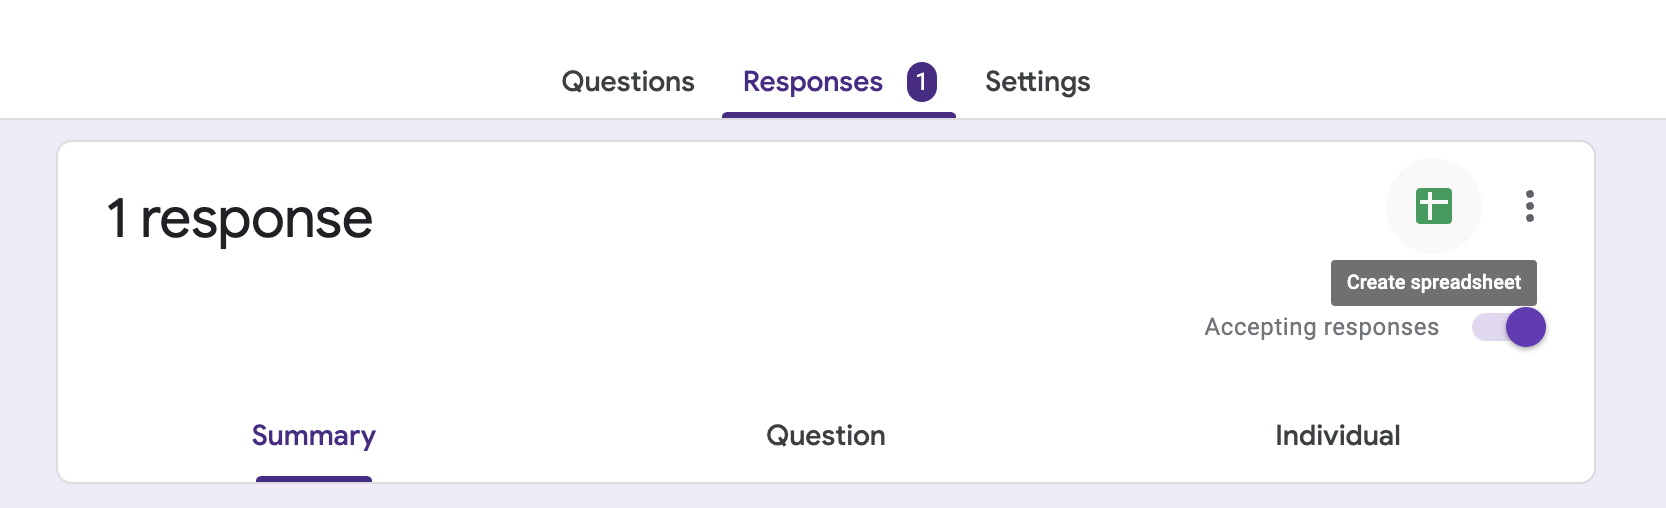The height and width of the screenshot is (508, 1666).
Task: Click the purple knob of the responses switch
Action: [x=1526, y=327]
